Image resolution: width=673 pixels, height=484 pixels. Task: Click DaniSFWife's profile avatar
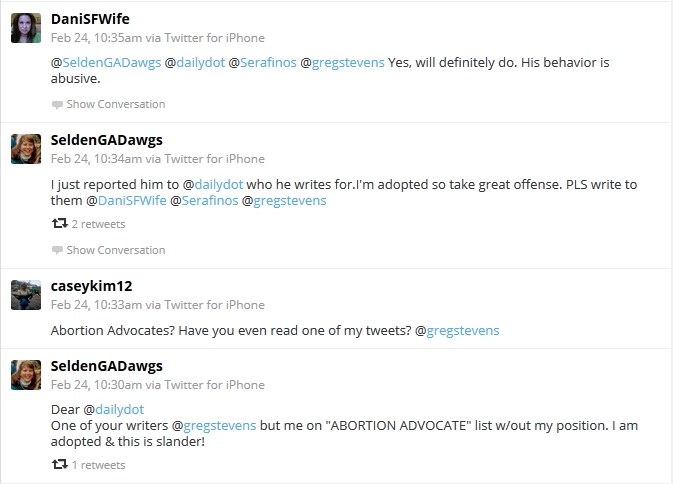coord(26,28)
